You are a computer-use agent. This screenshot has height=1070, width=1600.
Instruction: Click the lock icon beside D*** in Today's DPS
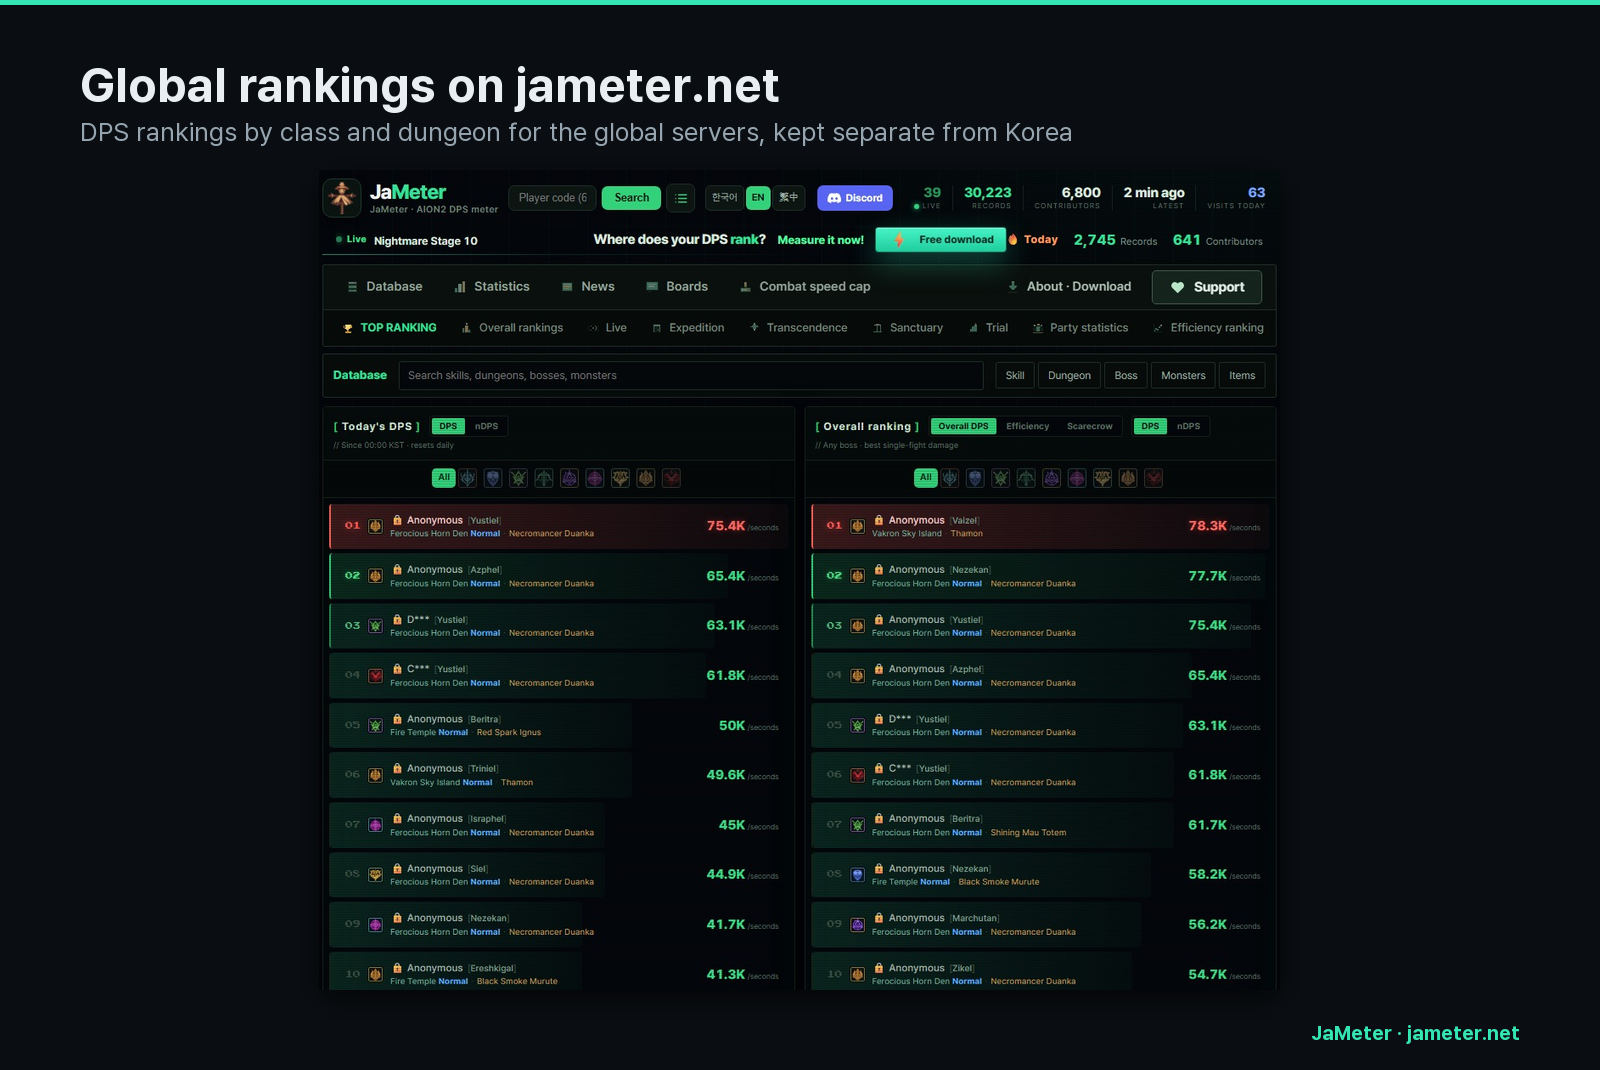click(x=397, y=620)
